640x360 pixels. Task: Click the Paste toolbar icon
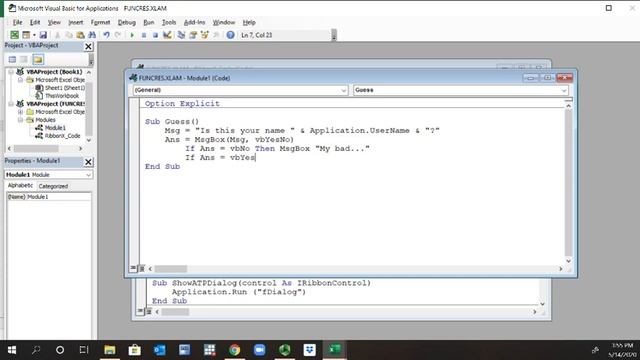80,35
